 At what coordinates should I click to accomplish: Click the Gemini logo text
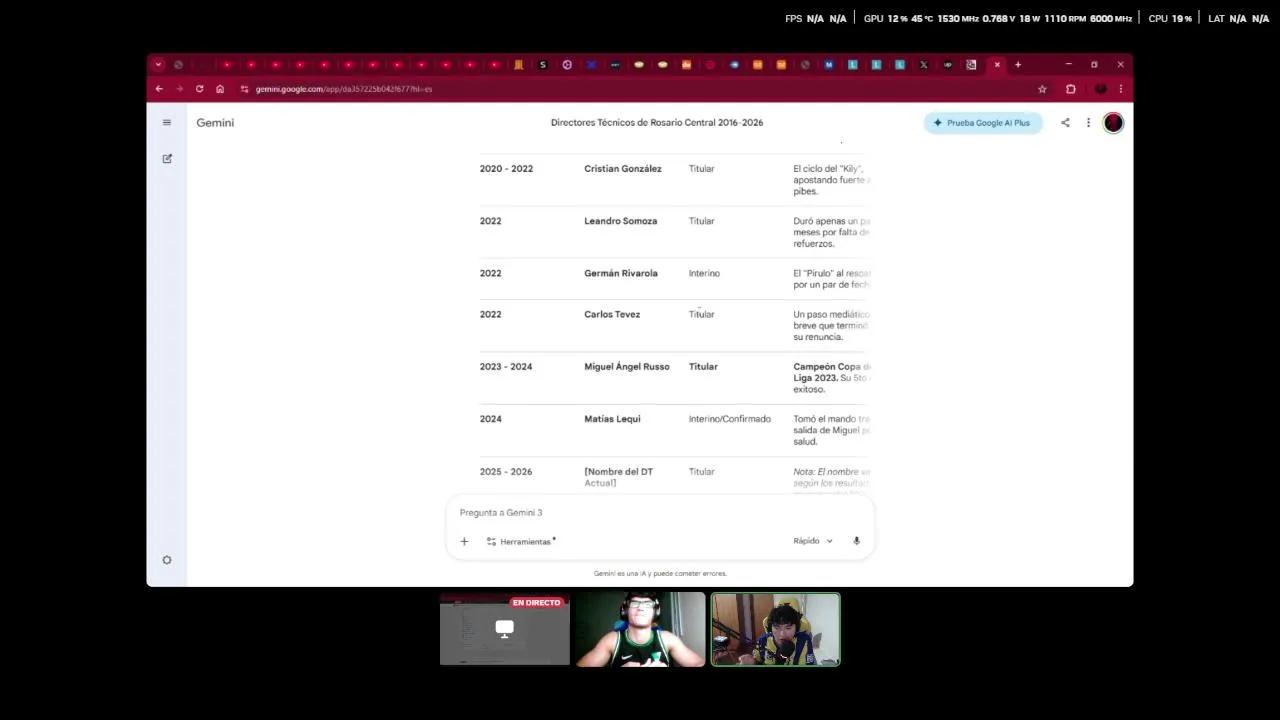tap(215, 123)
